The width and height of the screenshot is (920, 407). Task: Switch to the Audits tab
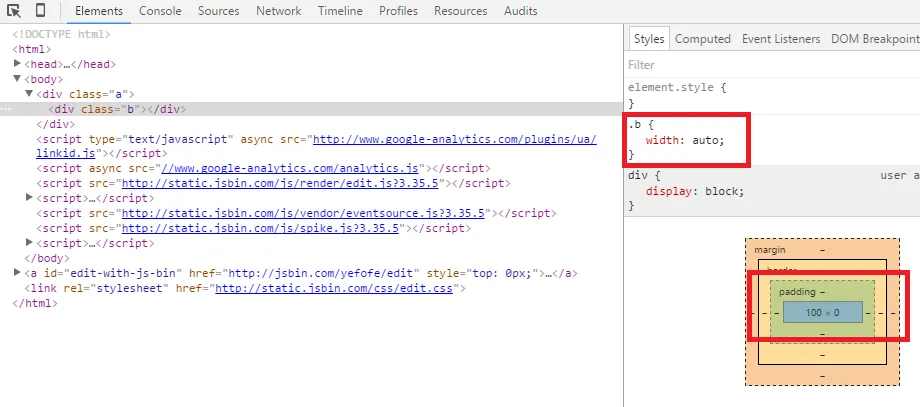tap(520, 11)
